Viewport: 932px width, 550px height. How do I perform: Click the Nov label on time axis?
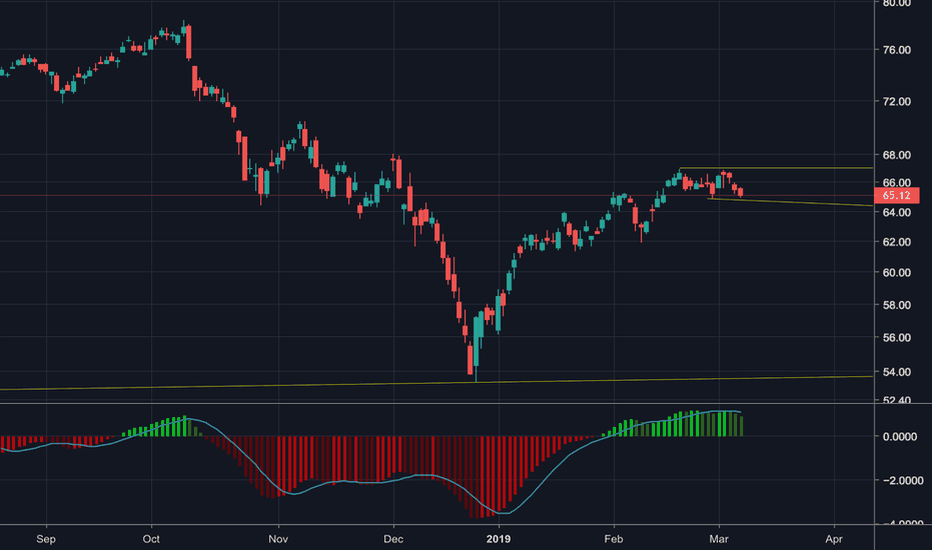click(278, 539)
